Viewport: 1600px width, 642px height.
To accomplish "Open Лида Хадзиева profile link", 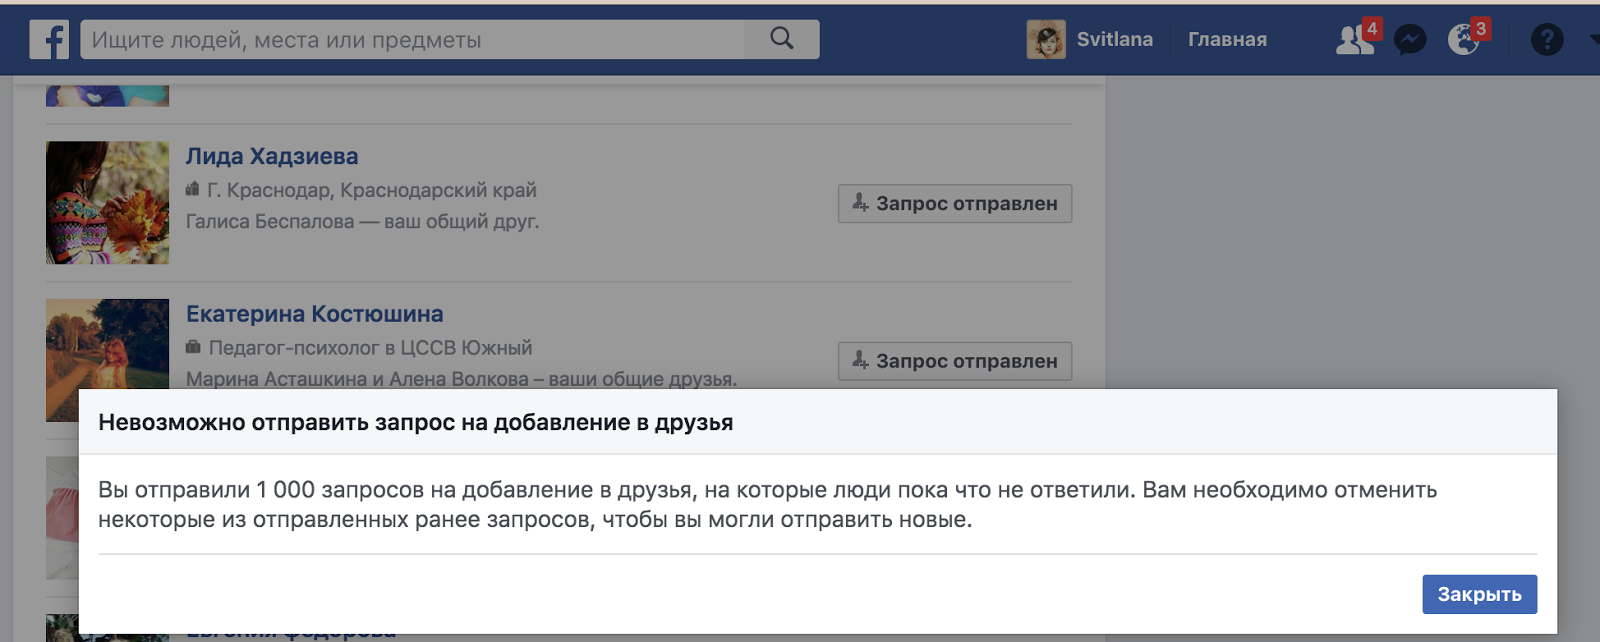I will [272, 156].
